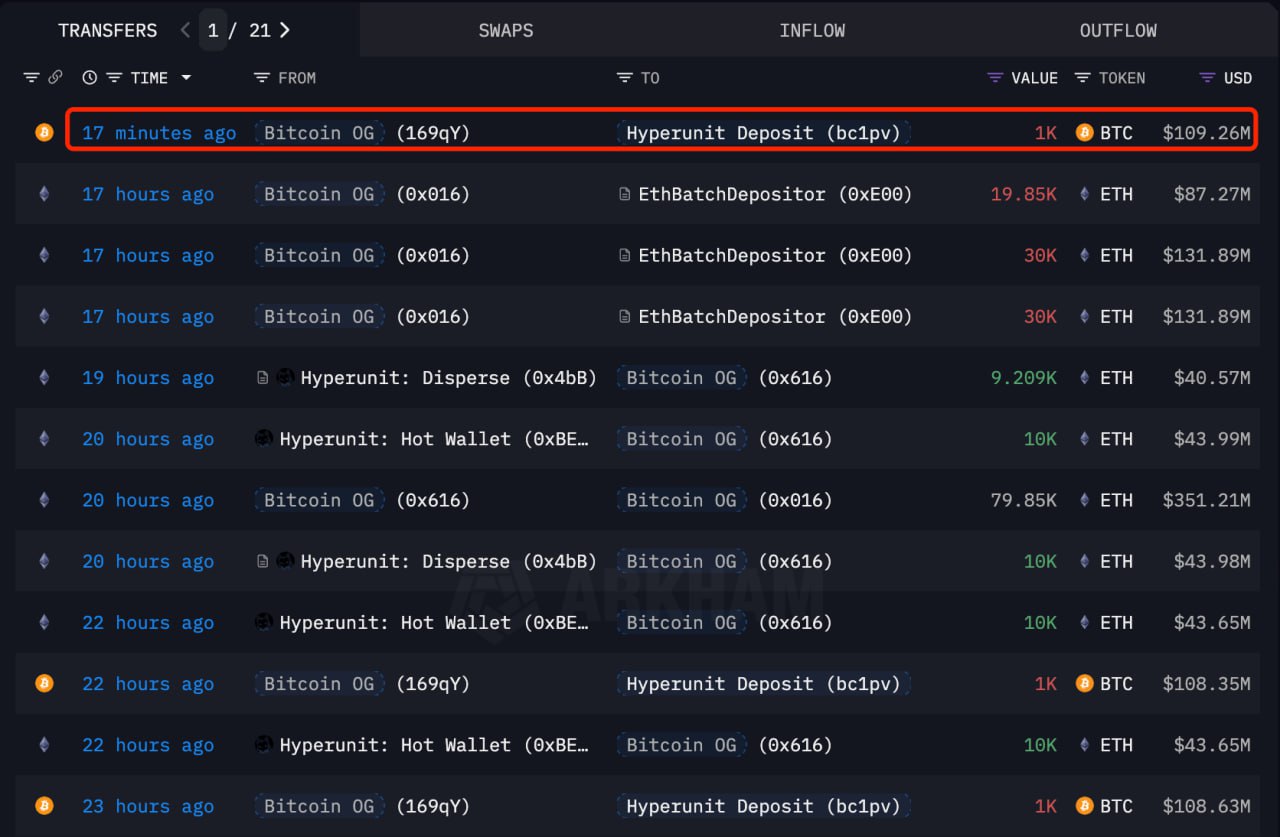Click BTC token icon in the $108.63M row
Image resolution: width=1280 pixels, height=837 pixels.
(1084, 805)
